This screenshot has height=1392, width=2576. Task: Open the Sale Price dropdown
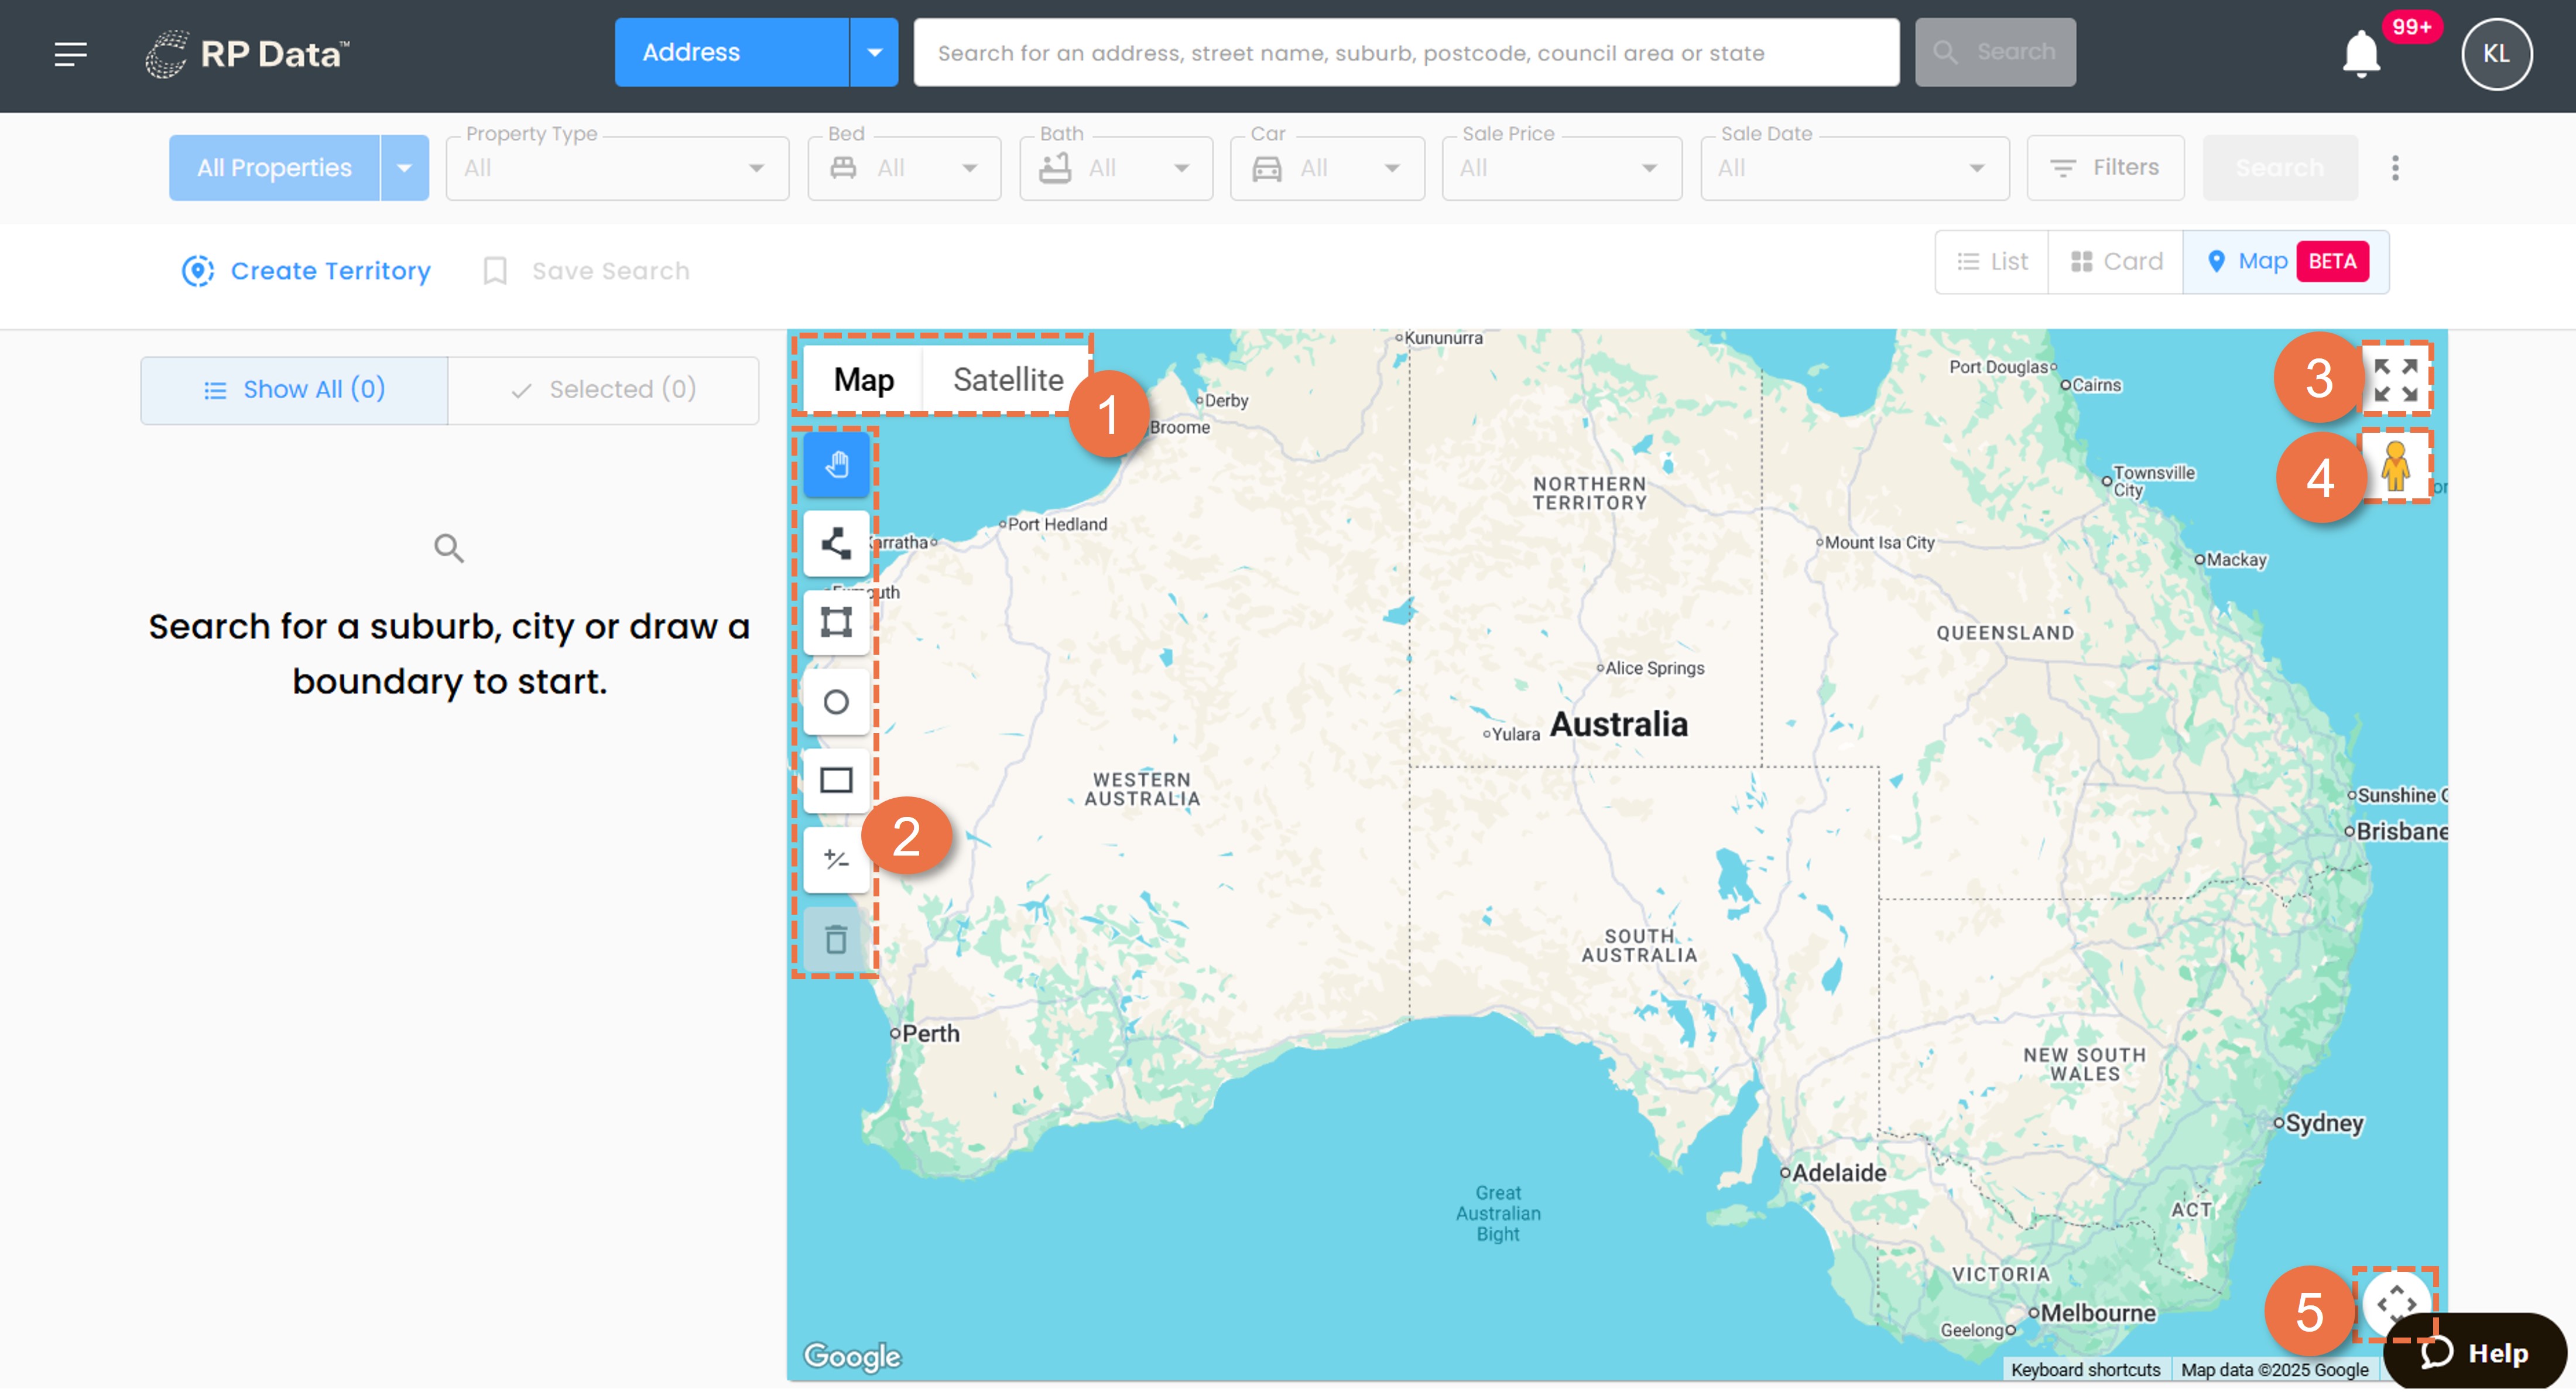tap(1561, 168)
